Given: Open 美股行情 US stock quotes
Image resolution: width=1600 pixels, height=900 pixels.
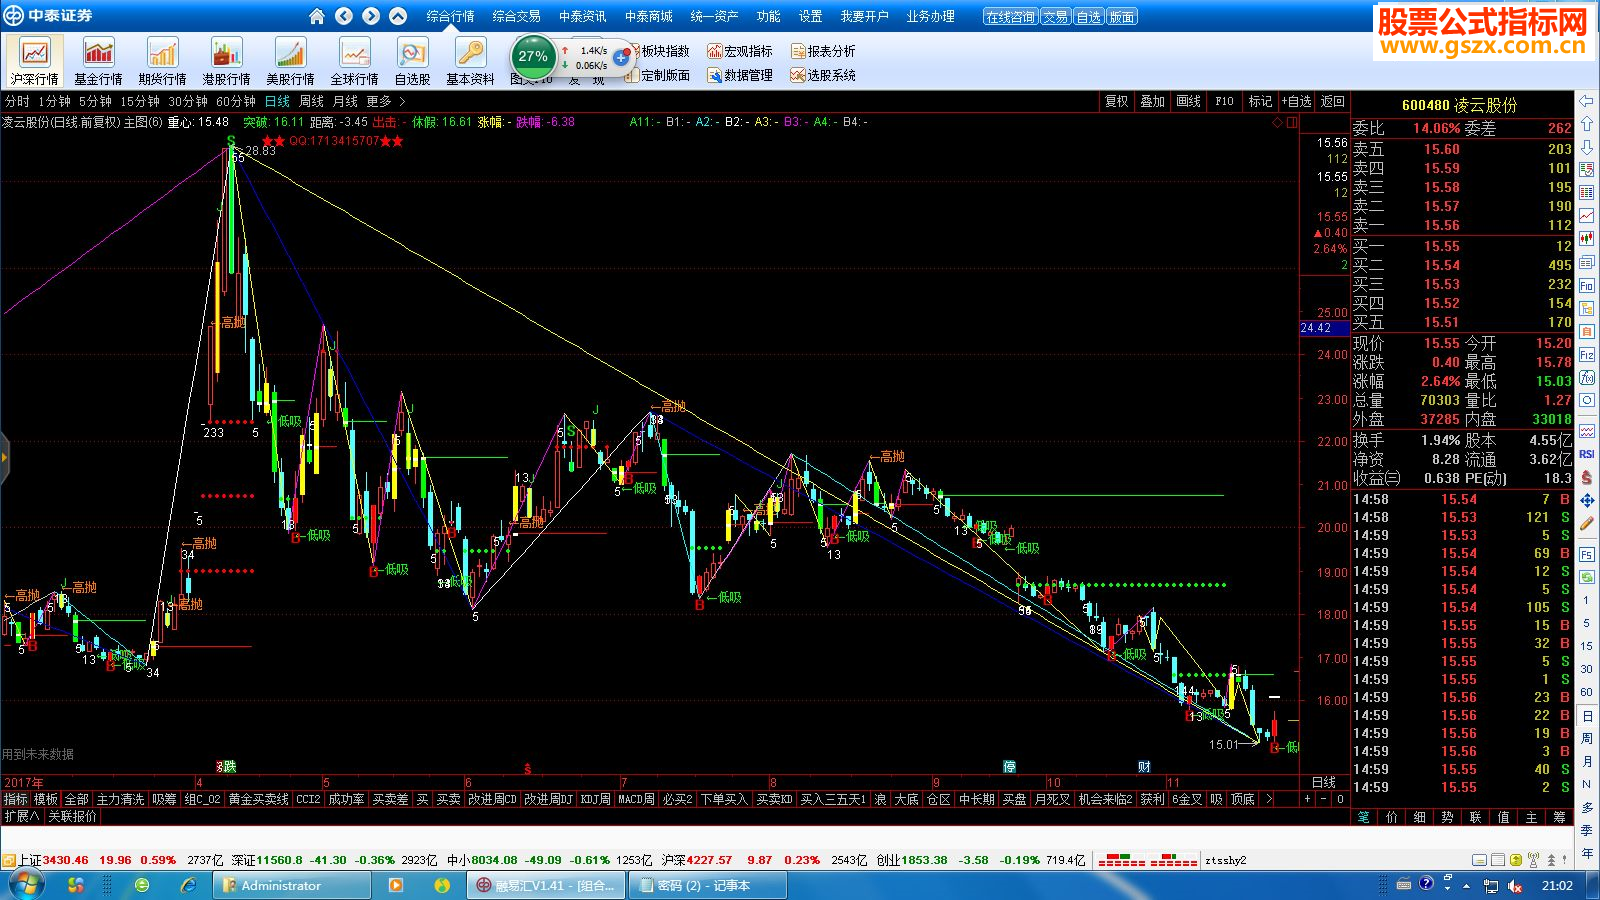Looking at the screenshot, I should click(x=290, y=61).
